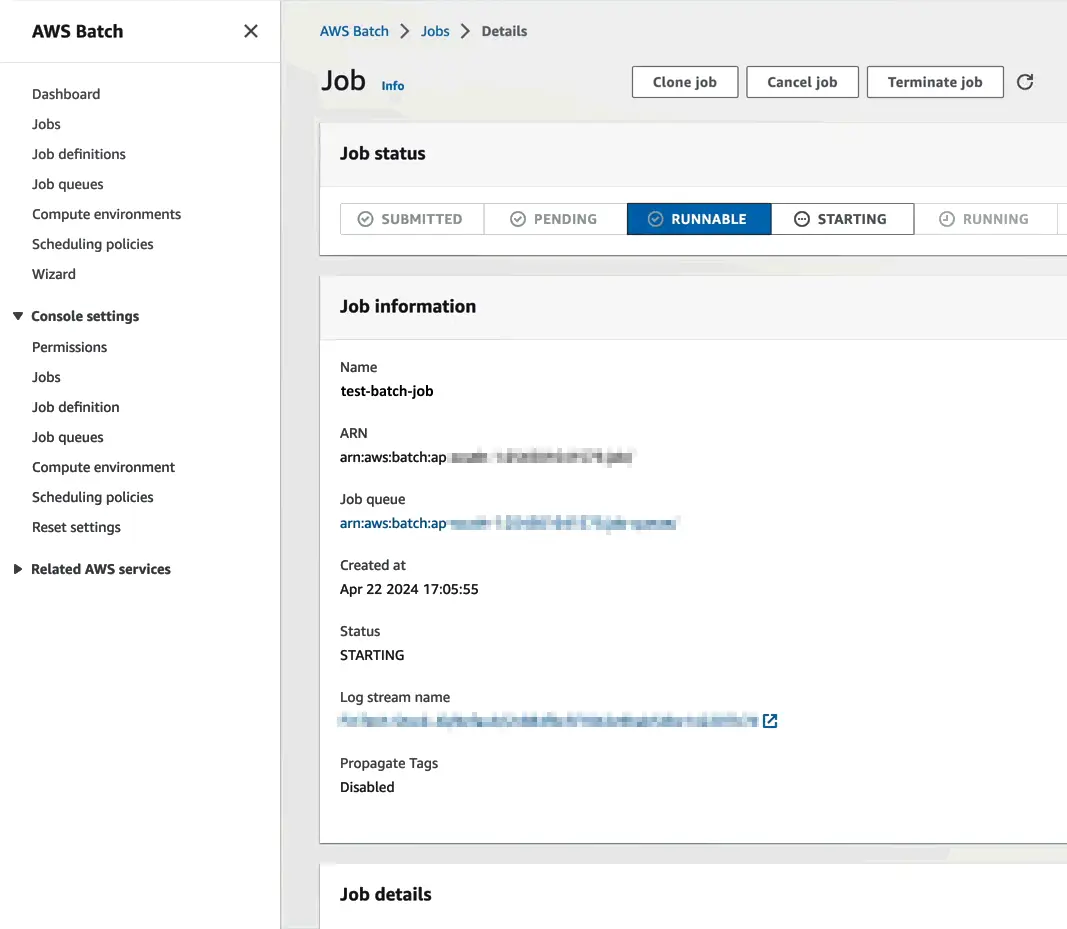
Task: Select the STARTING status step
Action: click(842, 219)
